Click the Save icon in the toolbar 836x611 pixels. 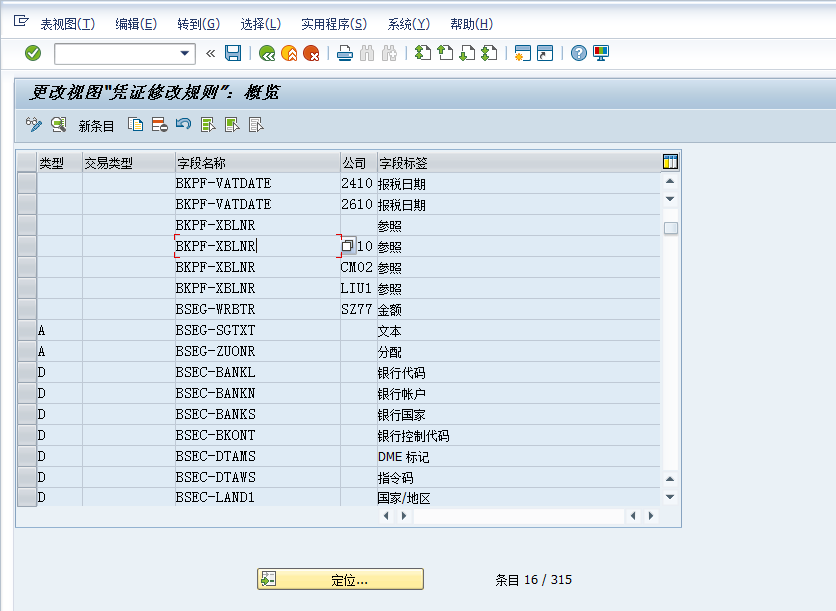point(232,54)
